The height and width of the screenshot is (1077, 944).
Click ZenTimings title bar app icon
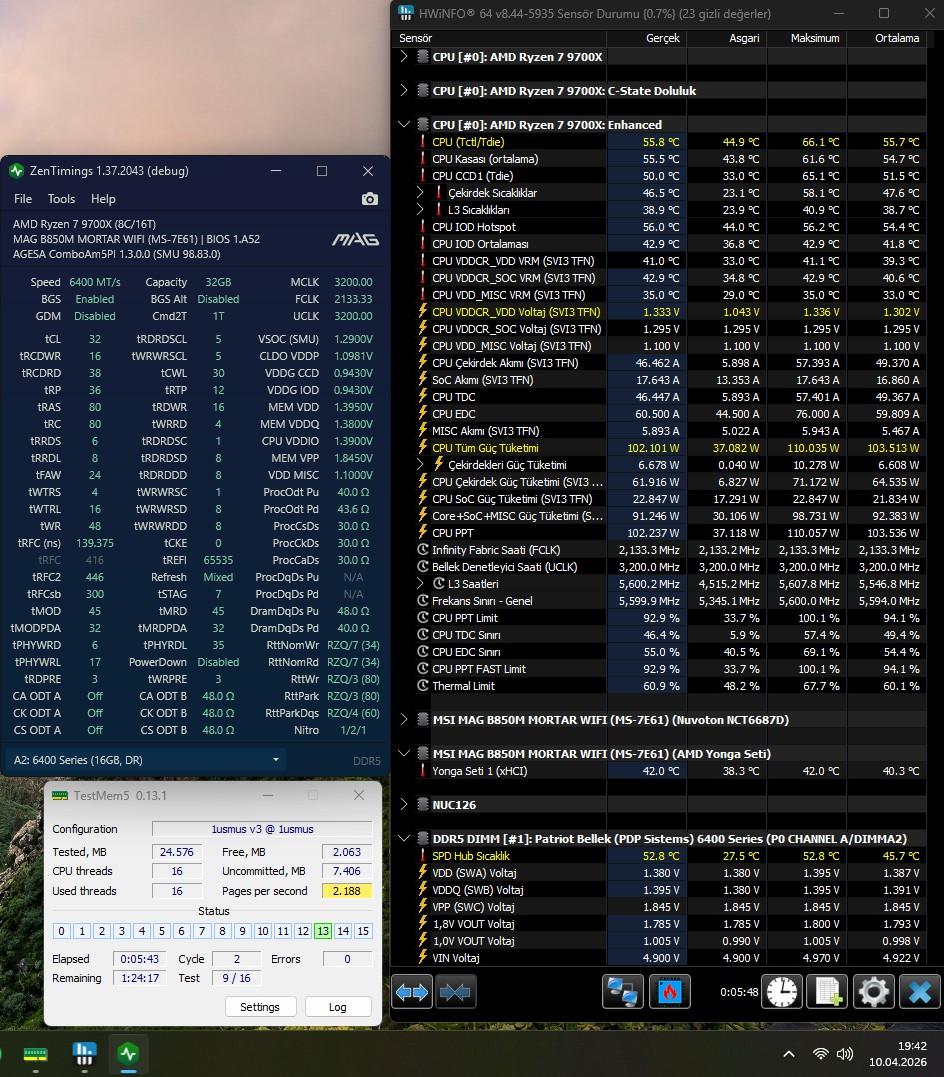pos(16,171)
